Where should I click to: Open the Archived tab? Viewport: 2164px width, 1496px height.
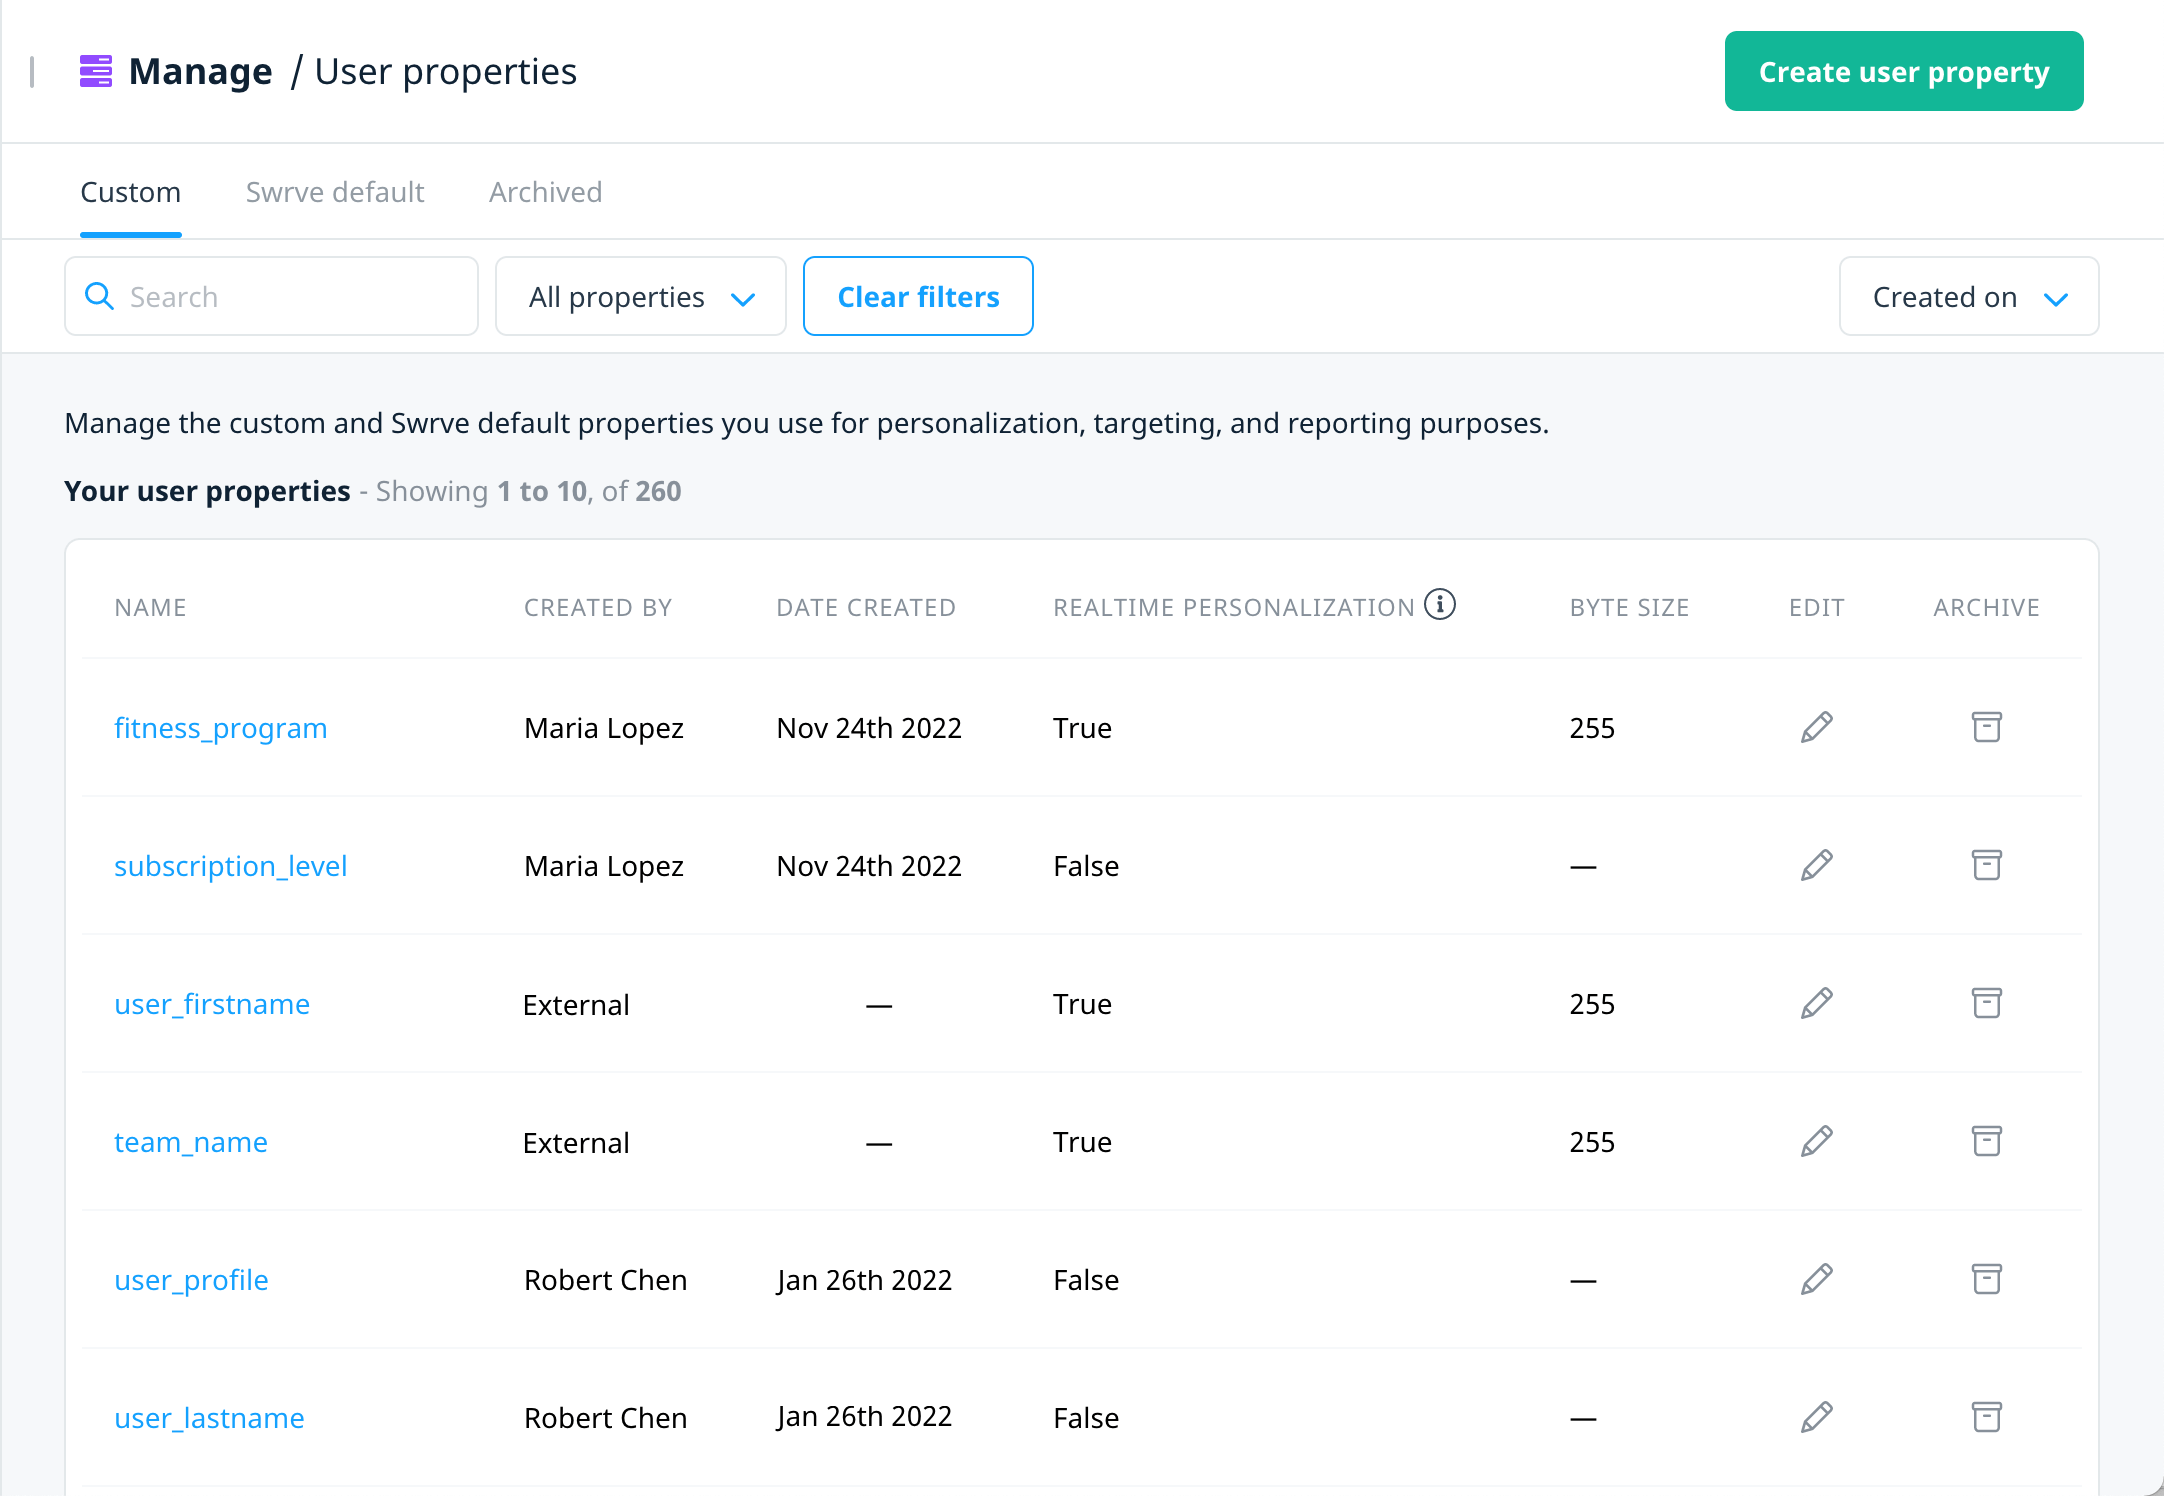(545, 192)
